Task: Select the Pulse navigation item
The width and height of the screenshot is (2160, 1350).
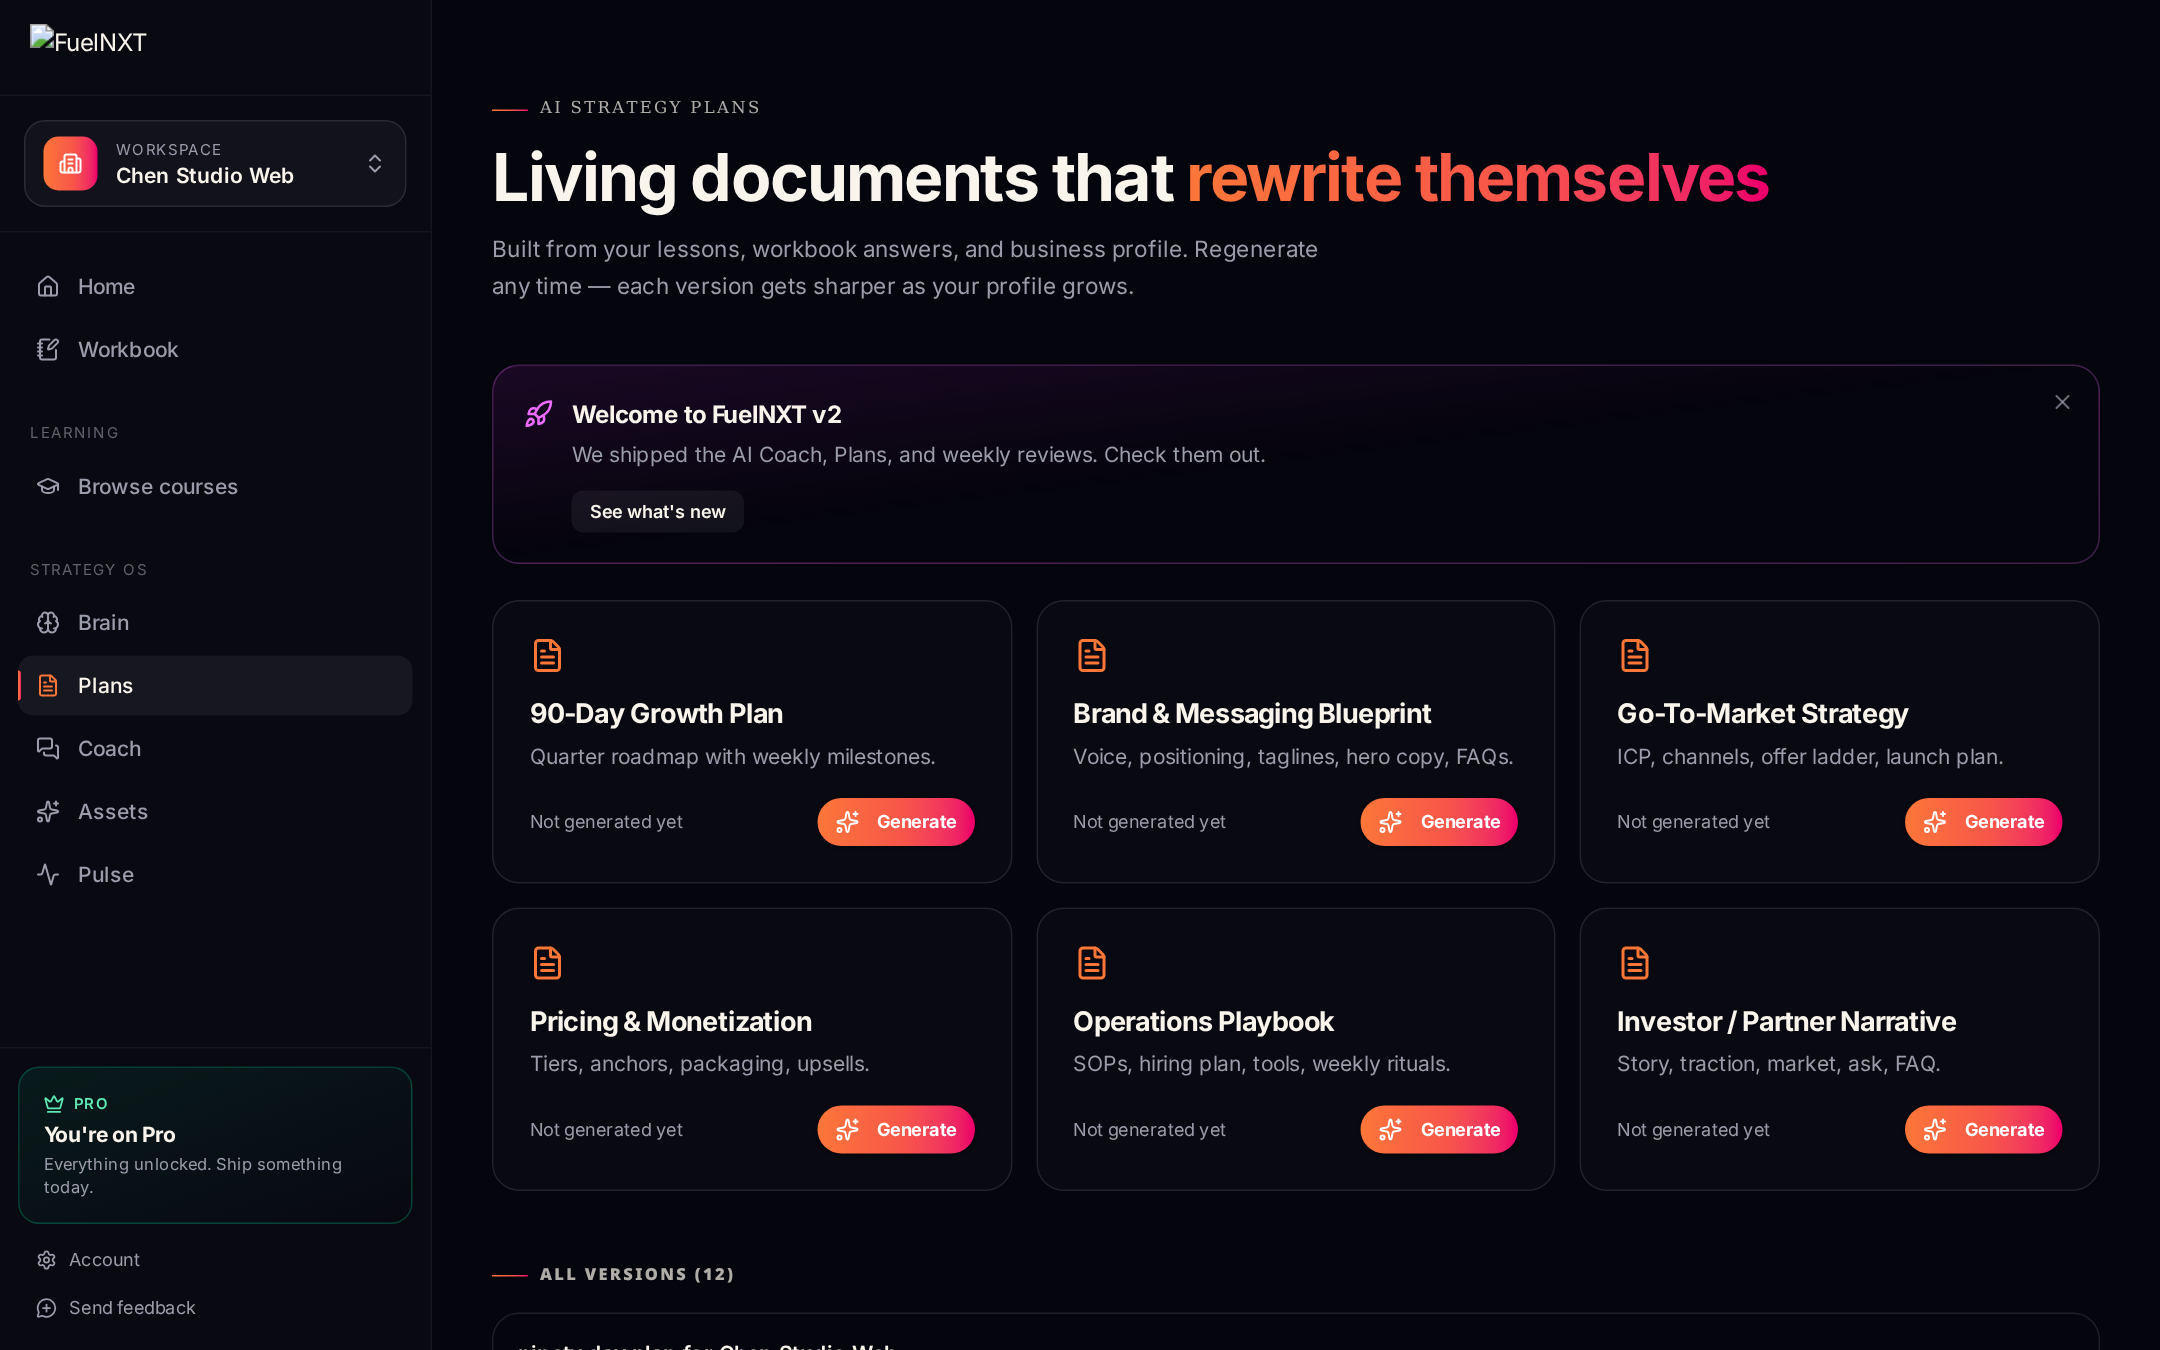Action: point(215,875)
